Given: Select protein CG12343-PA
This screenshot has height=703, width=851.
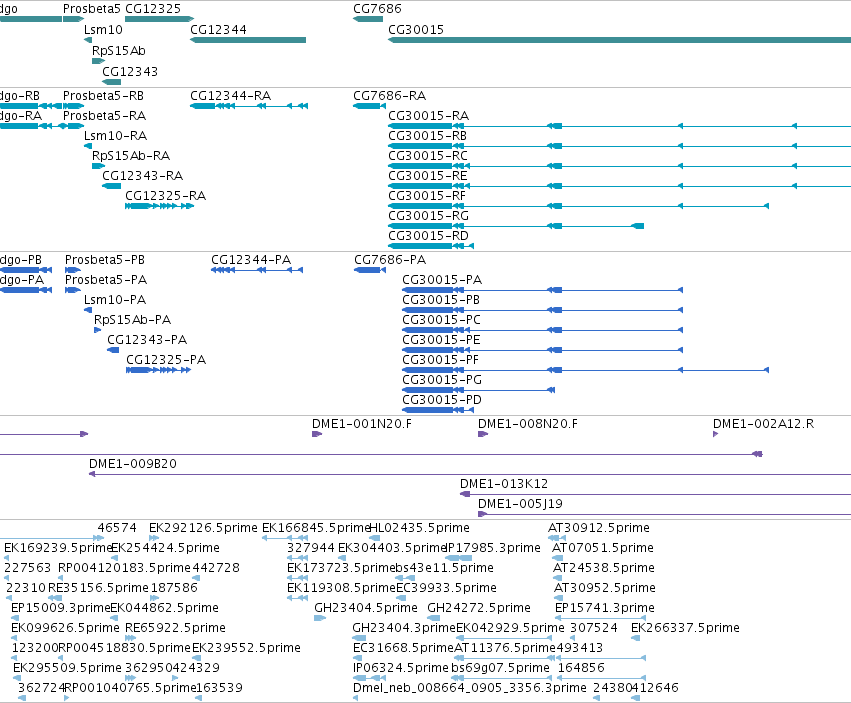Looking at the screenshot, I should click(113, 350).
